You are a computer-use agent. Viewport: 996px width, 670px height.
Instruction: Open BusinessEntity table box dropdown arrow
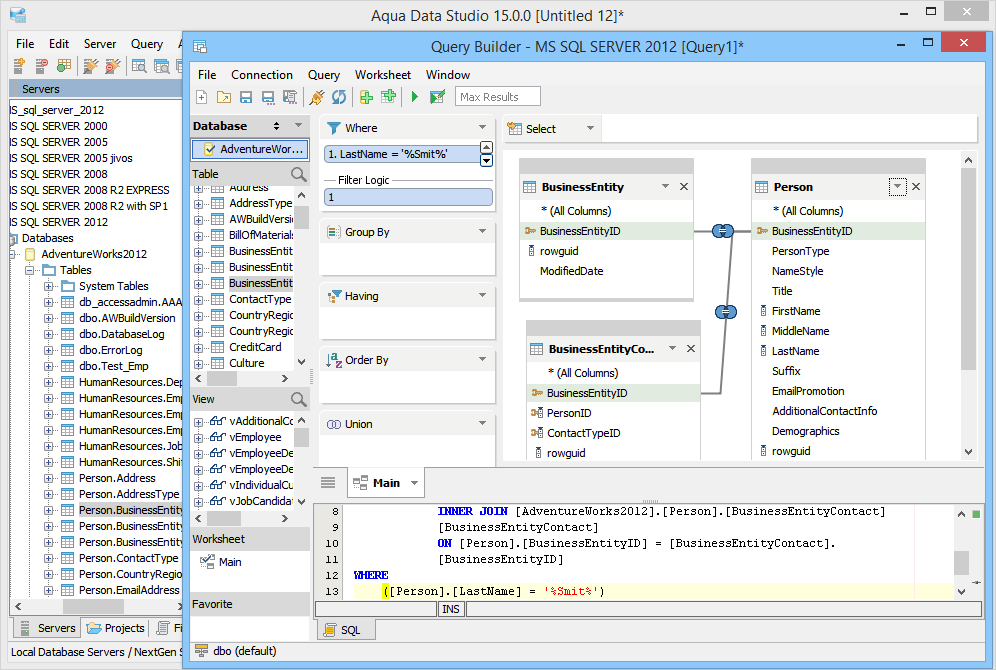[x=666, y=187]
